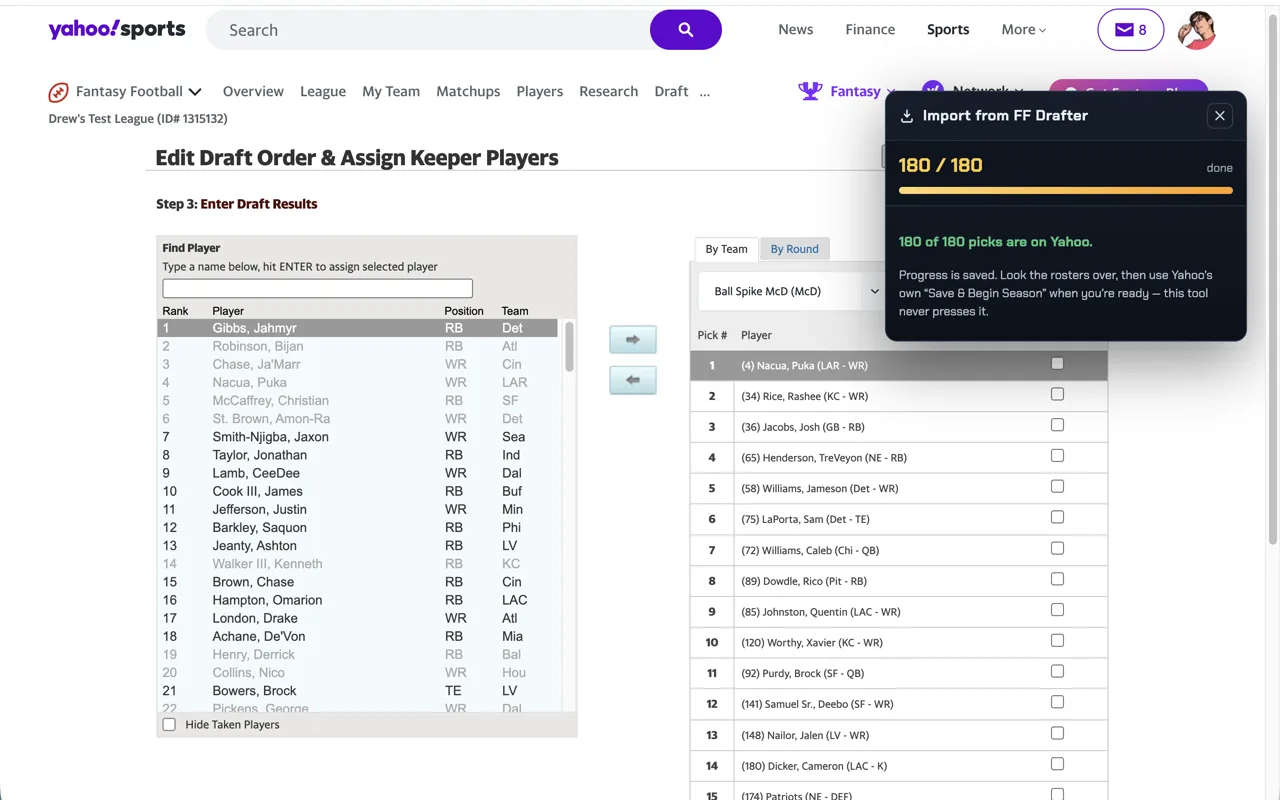Open the mail icon with 8 messages

(x=1131, y=30)
